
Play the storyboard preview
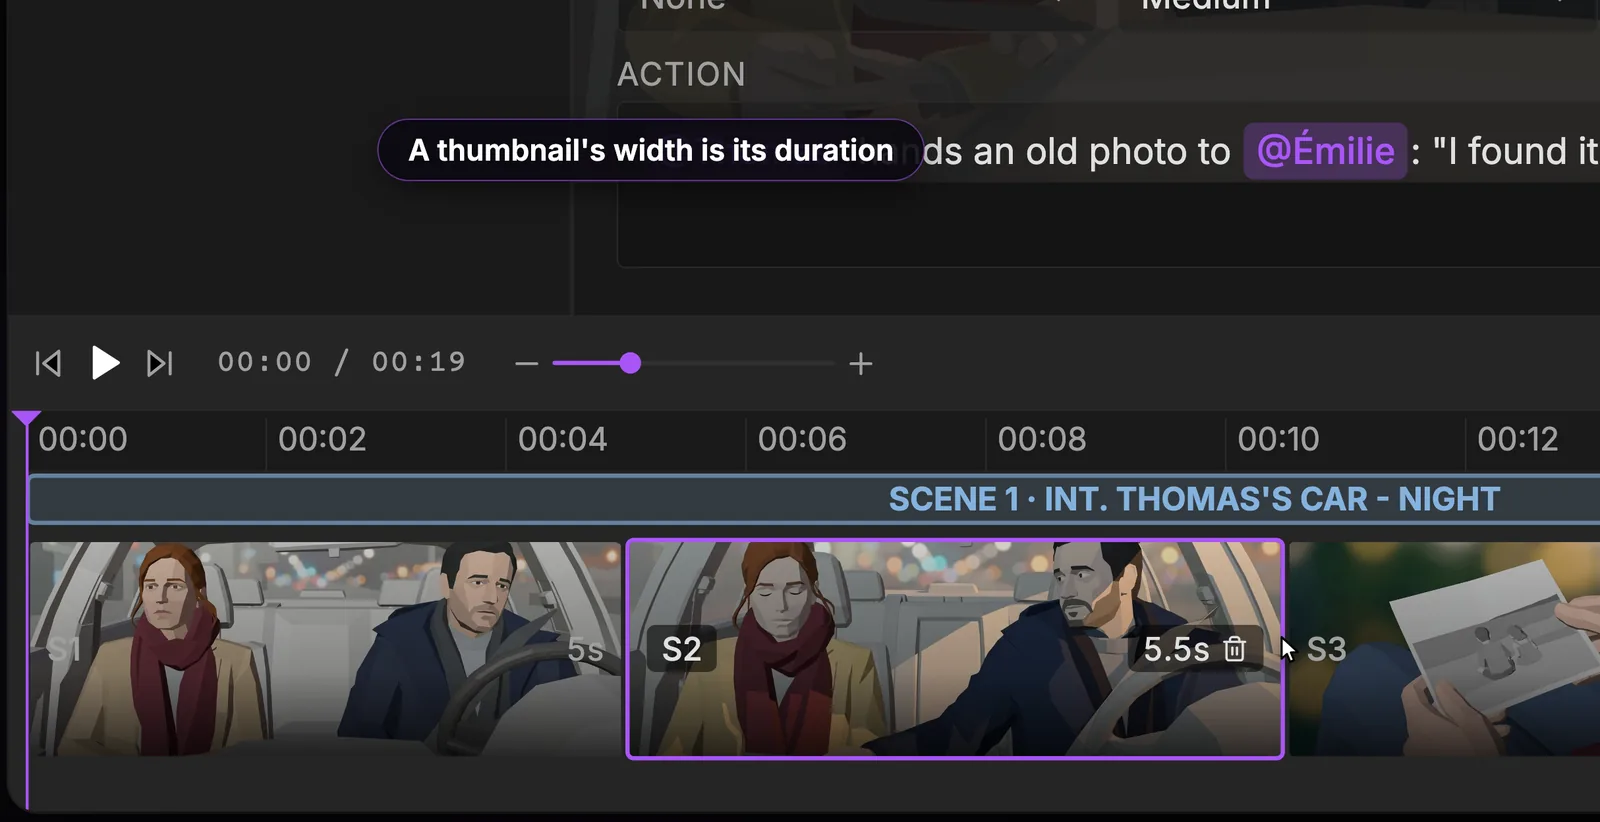pos(105,362)
